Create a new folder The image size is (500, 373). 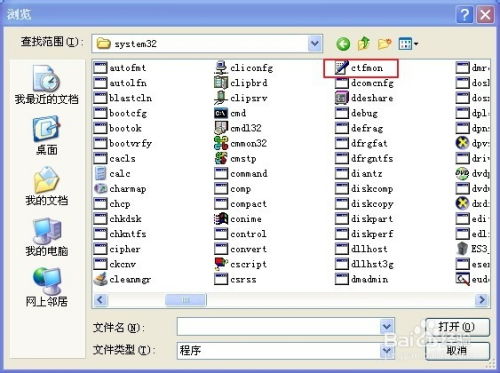pos(384,44)
